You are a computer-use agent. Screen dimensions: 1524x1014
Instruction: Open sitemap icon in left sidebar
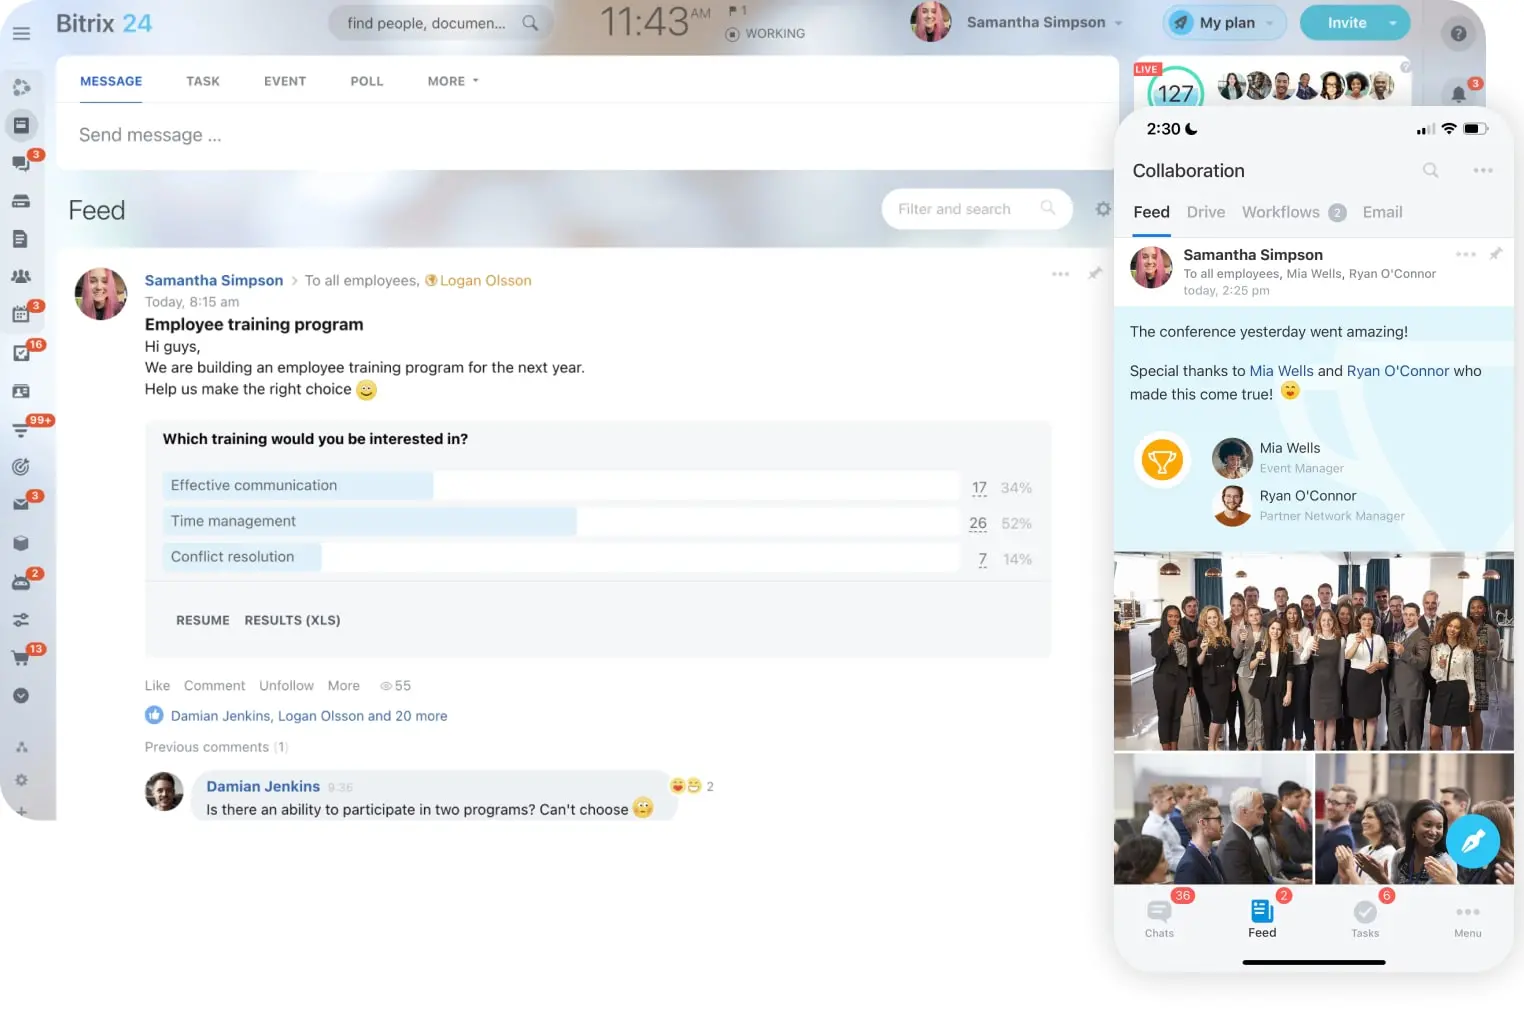21,747
